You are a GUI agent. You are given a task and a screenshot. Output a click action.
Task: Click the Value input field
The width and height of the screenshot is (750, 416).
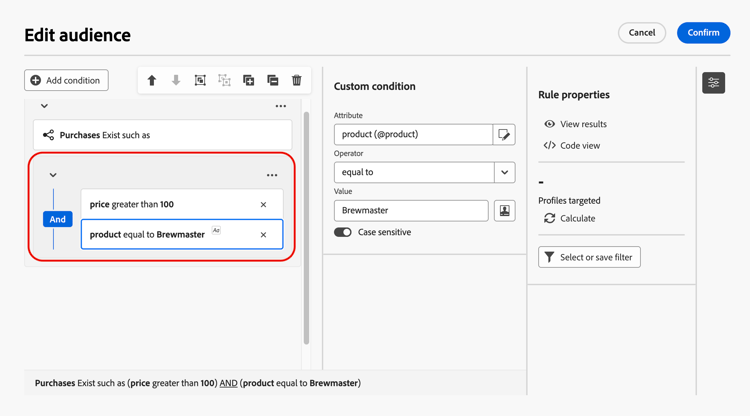tap(411, 210)
